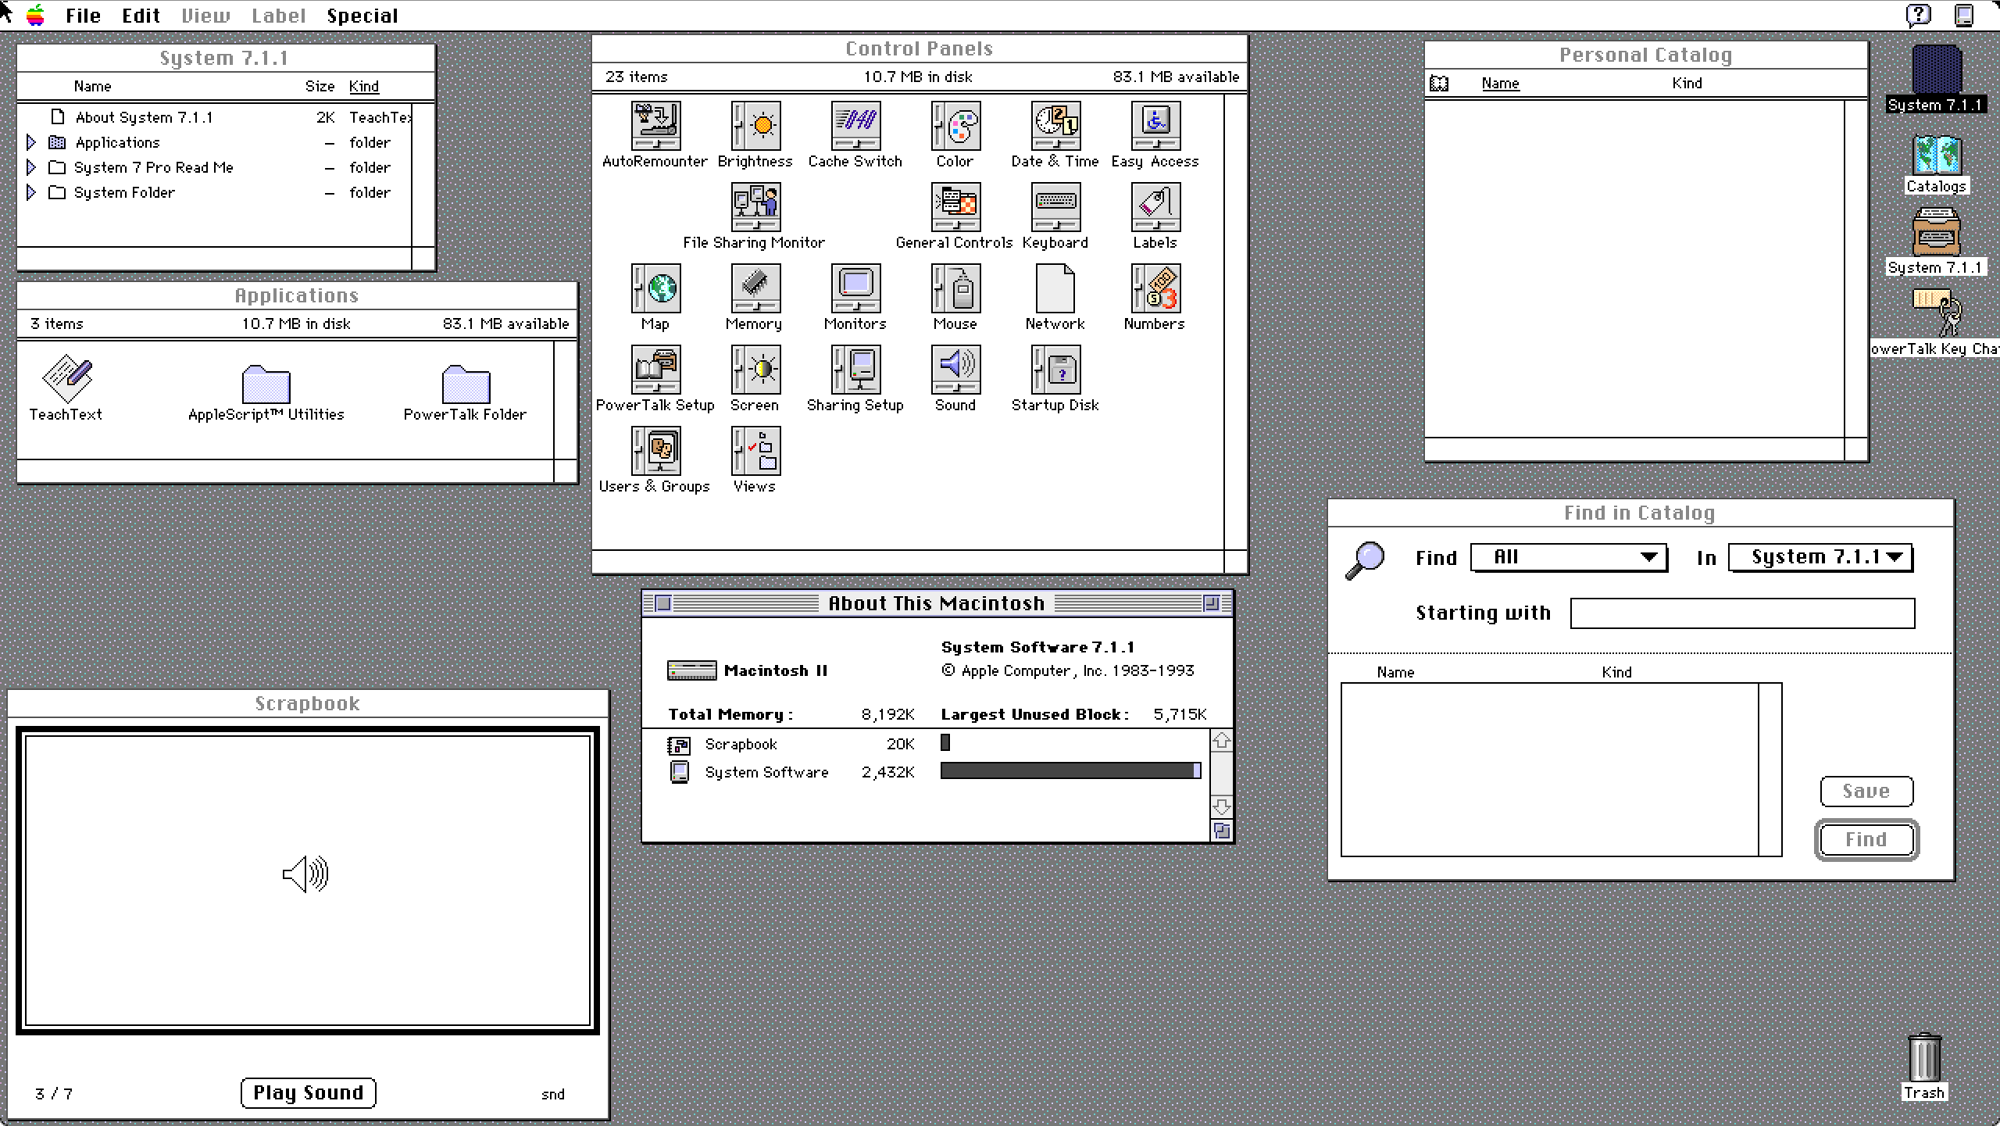The image size is (2000, 1126).
Task: Open the Find 'All' popup menu
Action: point(1569,557)
